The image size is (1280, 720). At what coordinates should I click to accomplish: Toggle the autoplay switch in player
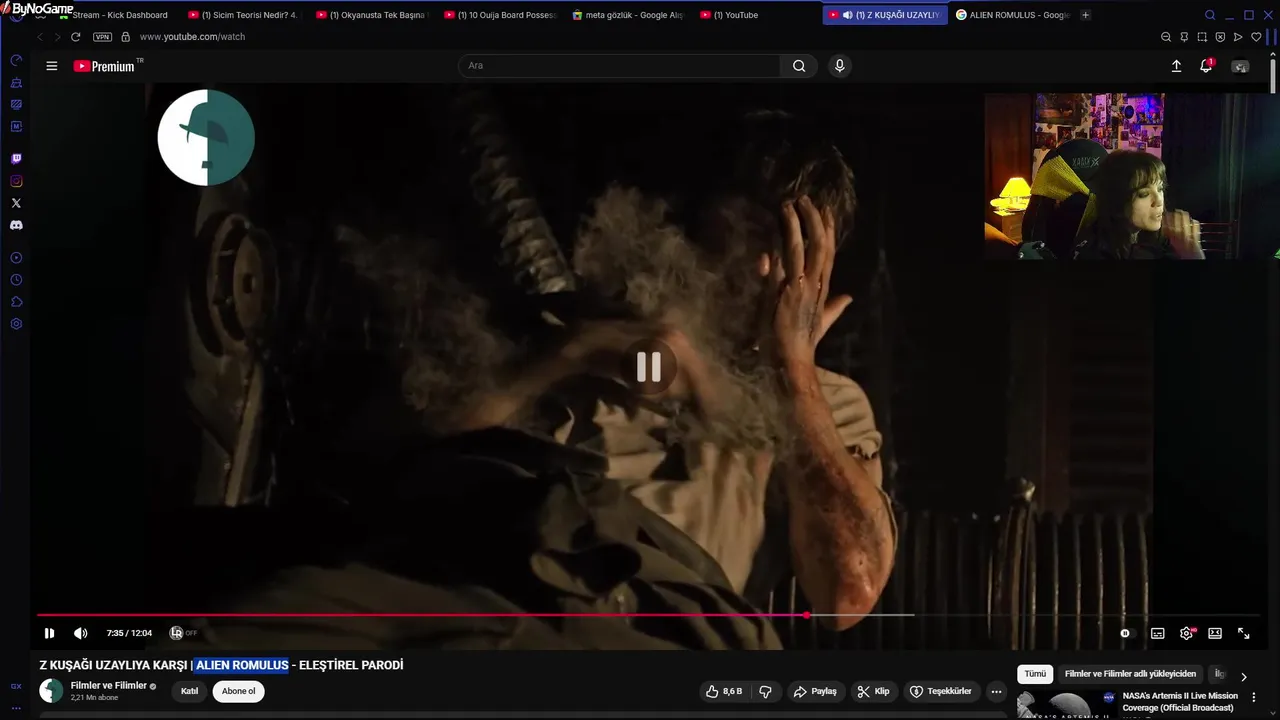(1125, 633)
